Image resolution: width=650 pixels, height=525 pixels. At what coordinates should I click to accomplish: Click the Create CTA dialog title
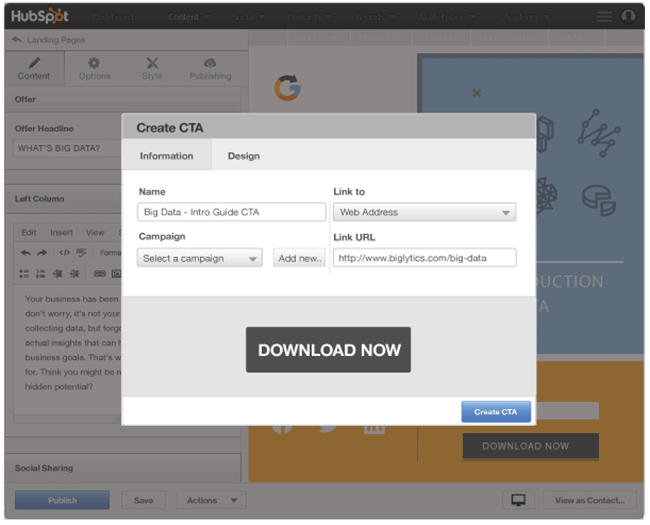point(170,128)
